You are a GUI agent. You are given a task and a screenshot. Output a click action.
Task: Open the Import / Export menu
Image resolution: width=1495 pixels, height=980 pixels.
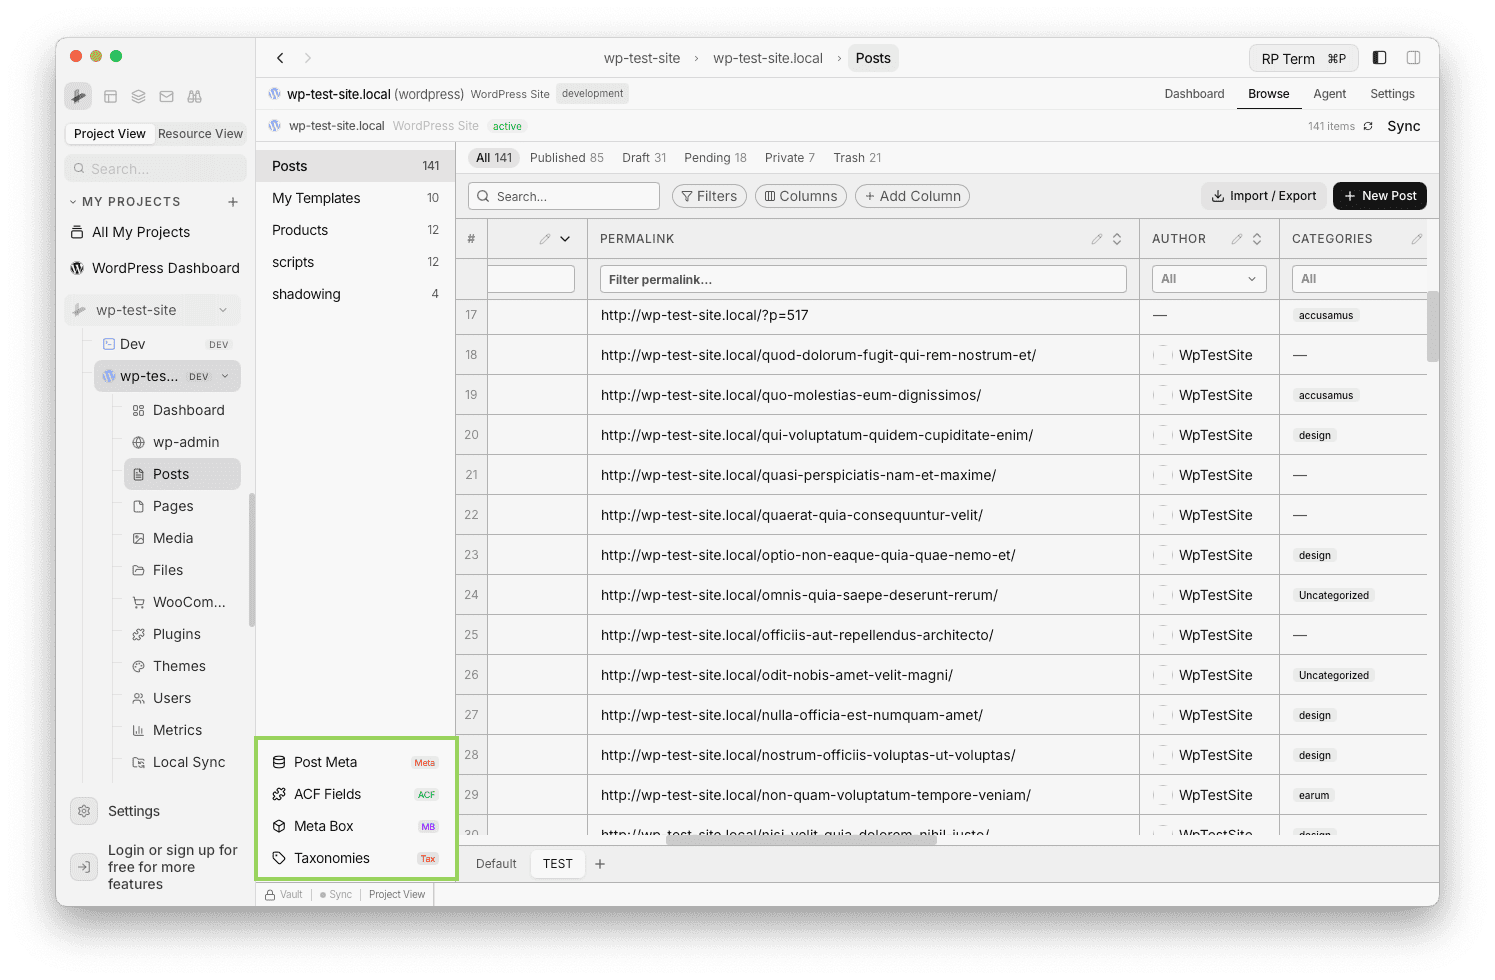[x=1264, y=196]
